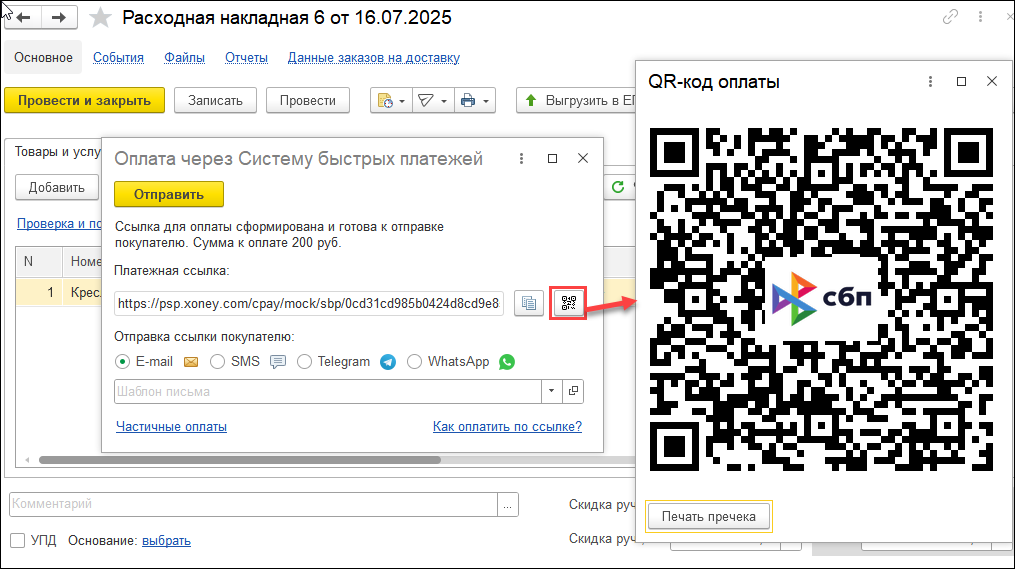Go forward with the right arrow button
This screenshot has height=569, width=1015.
(x=59, y=17)
